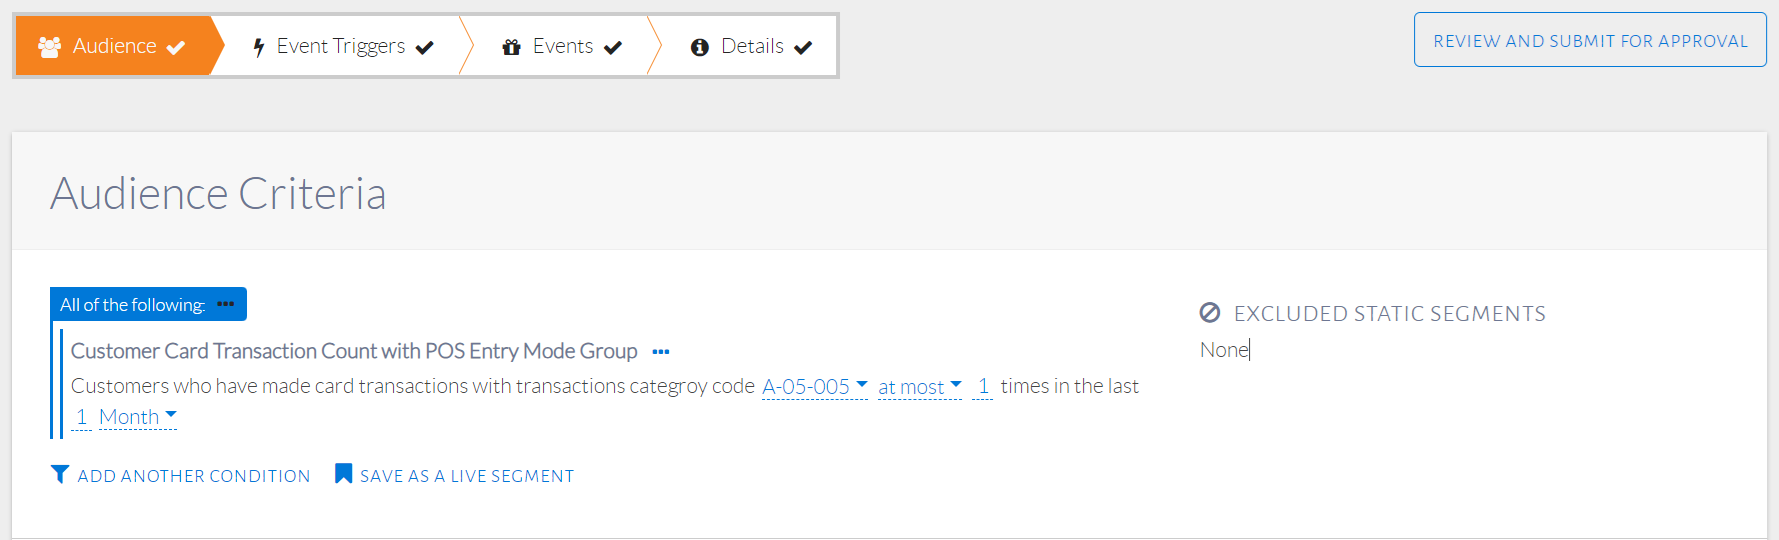Open the Details step

(752, 46)
